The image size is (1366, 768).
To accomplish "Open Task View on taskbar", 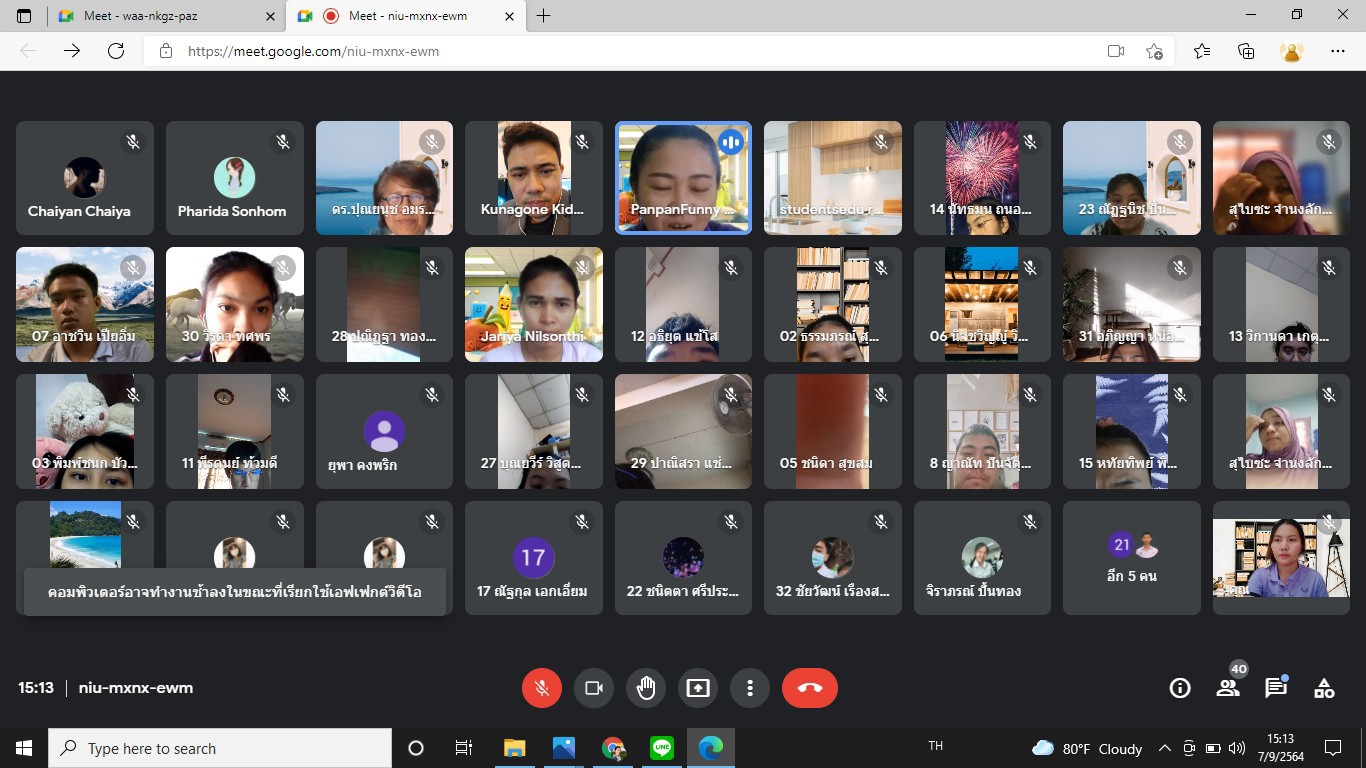I will (464, 748).
